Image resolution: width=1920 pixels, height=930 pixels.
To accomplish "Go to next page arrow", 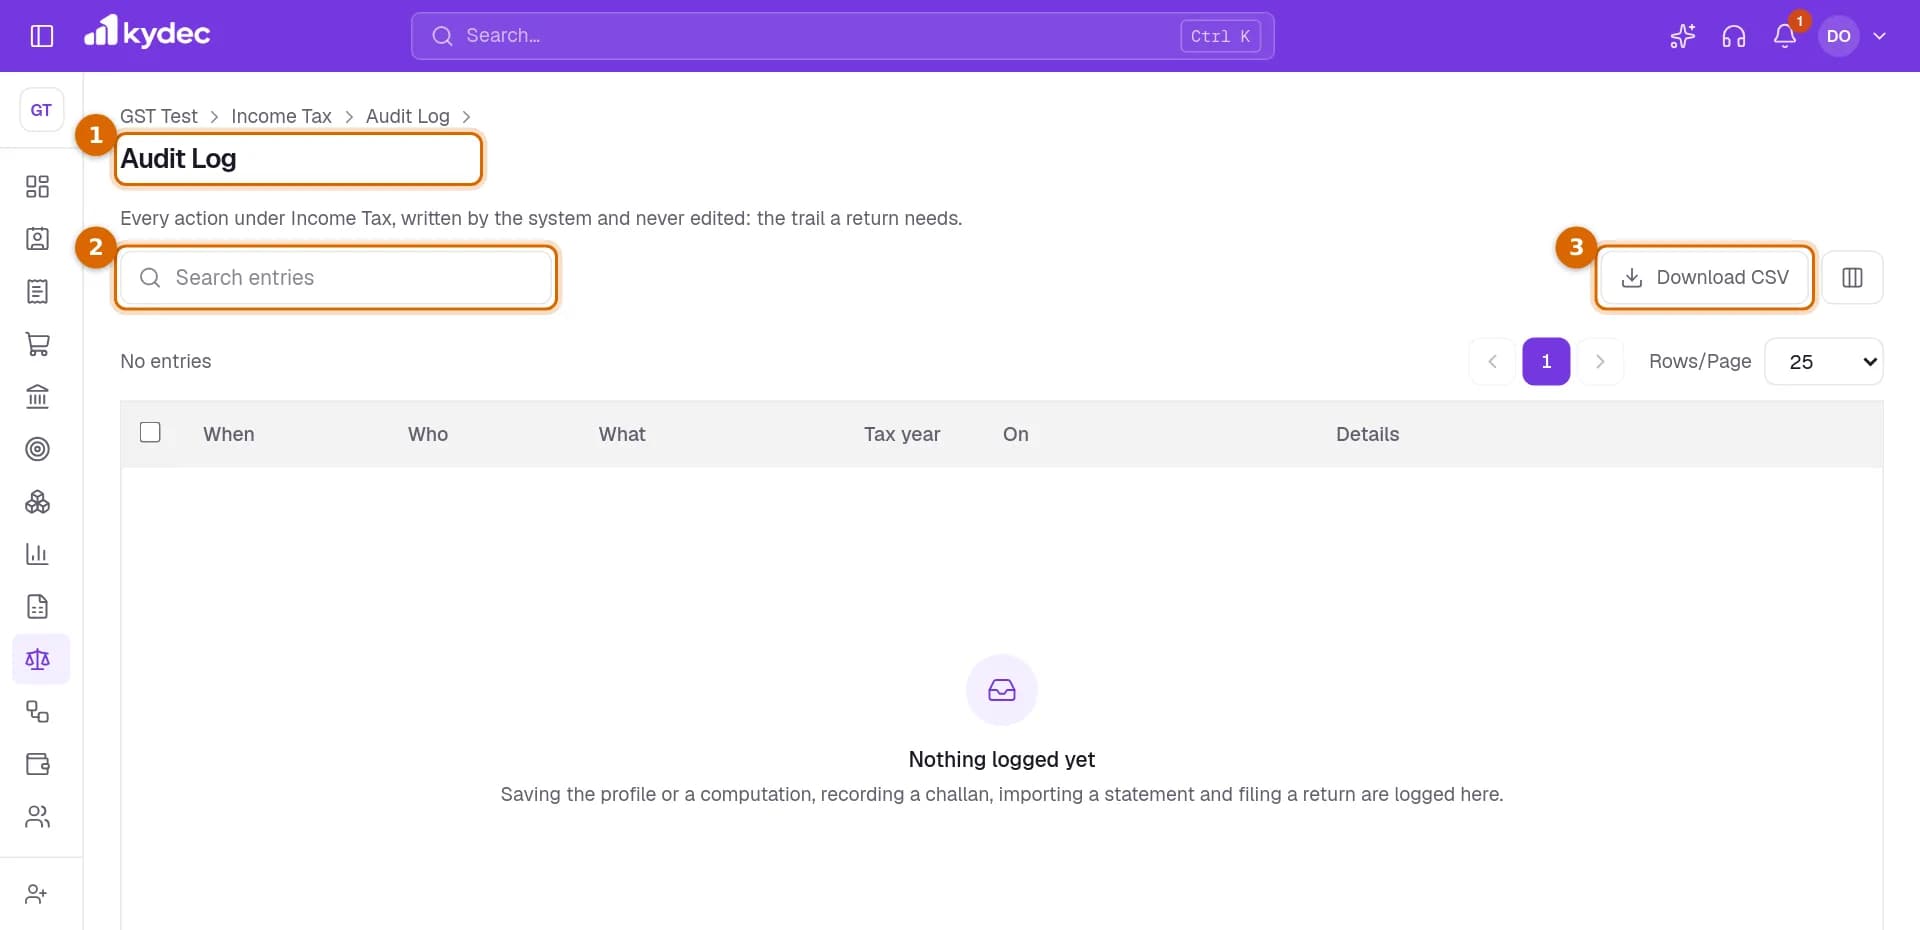I will pyautogui.click(x=1600, y=361).
